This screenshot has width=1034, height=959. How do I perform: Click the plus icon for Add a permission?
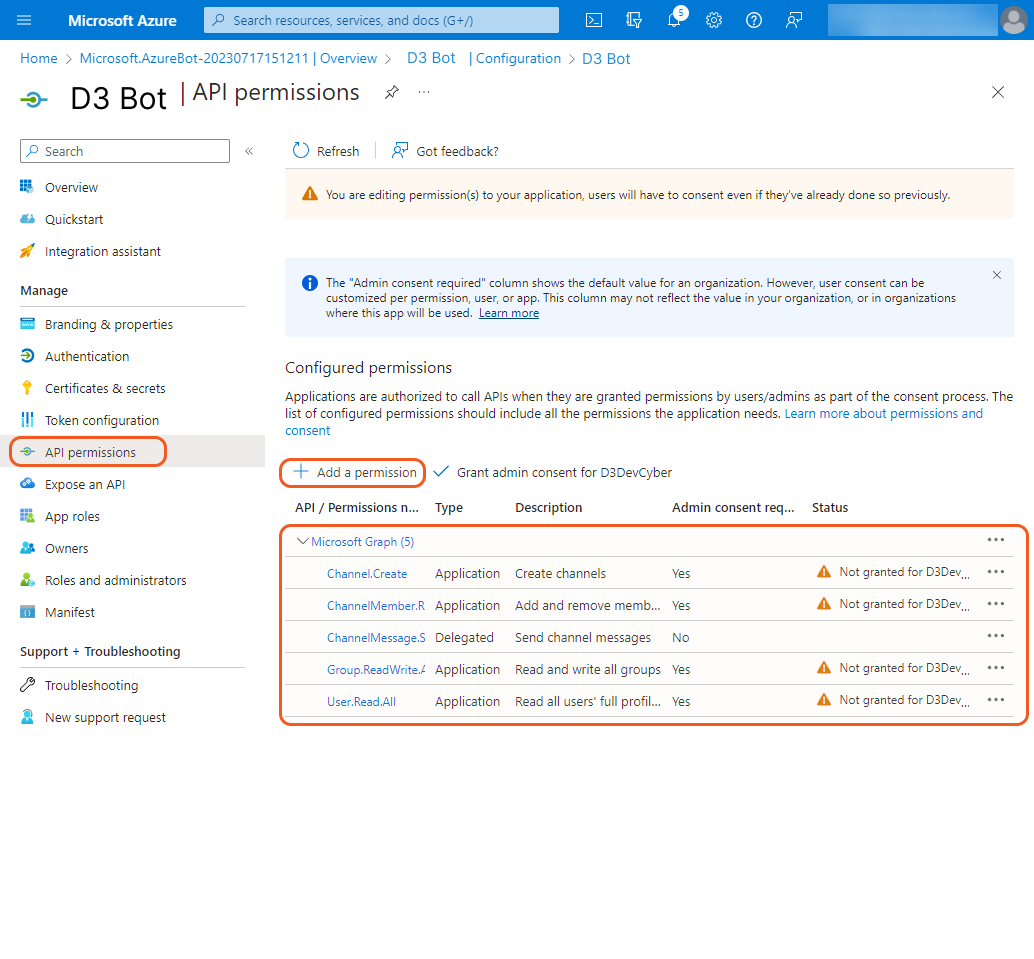pyautogui.click(x=301, y=472)
